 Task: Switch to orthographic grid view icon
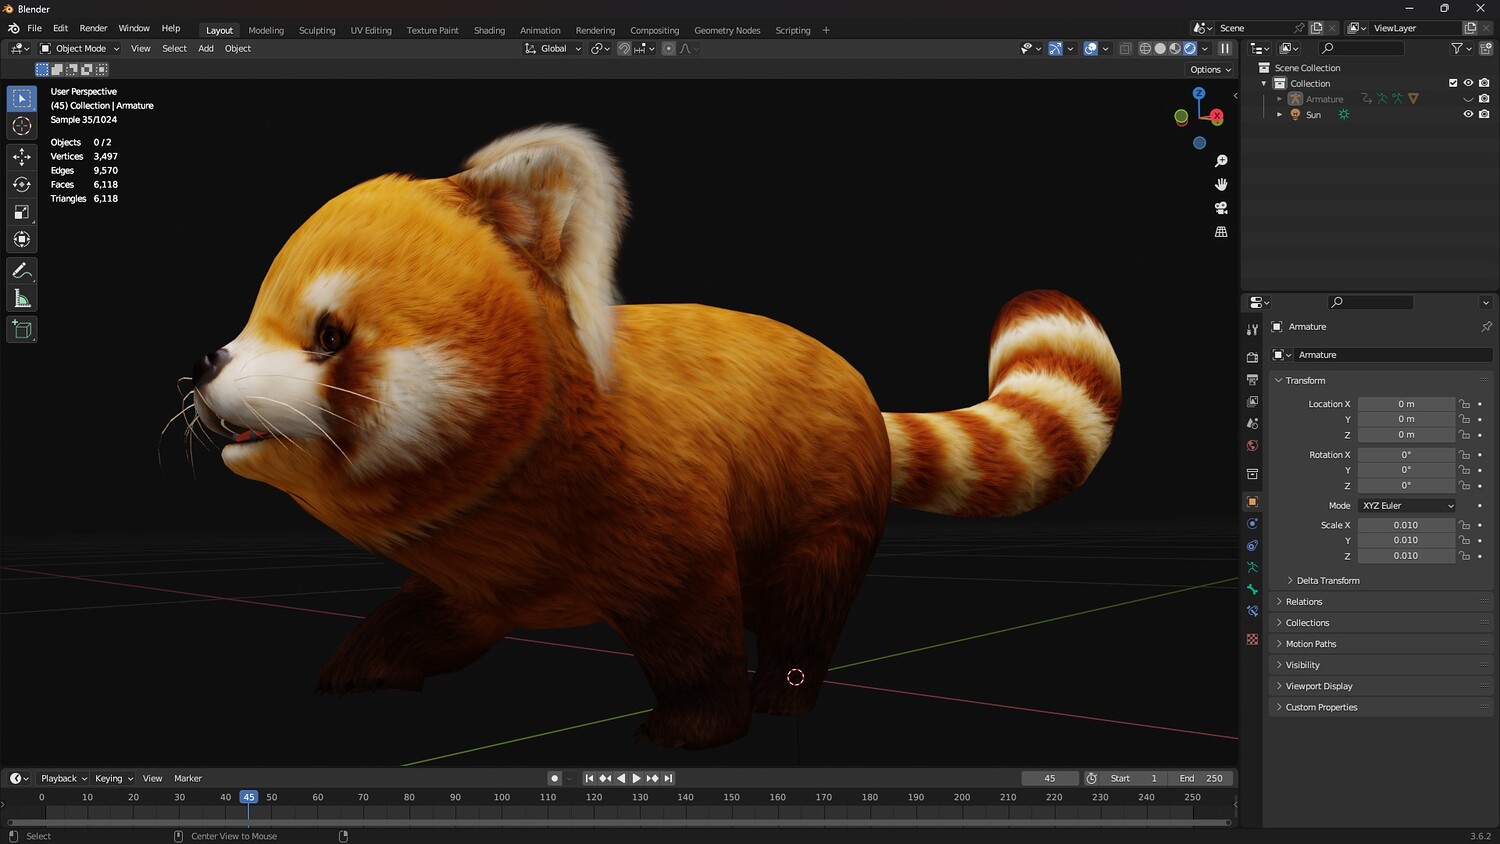[x=1221, y=232]
